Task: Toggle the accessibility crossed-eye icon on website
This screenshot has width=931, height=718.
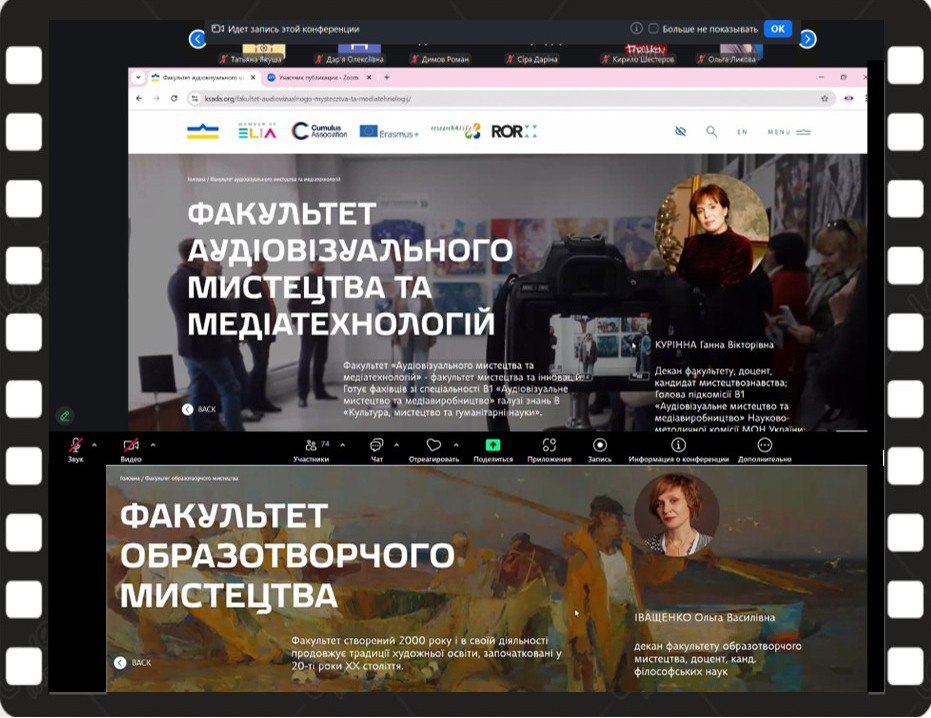Action: tap(680, 131)
